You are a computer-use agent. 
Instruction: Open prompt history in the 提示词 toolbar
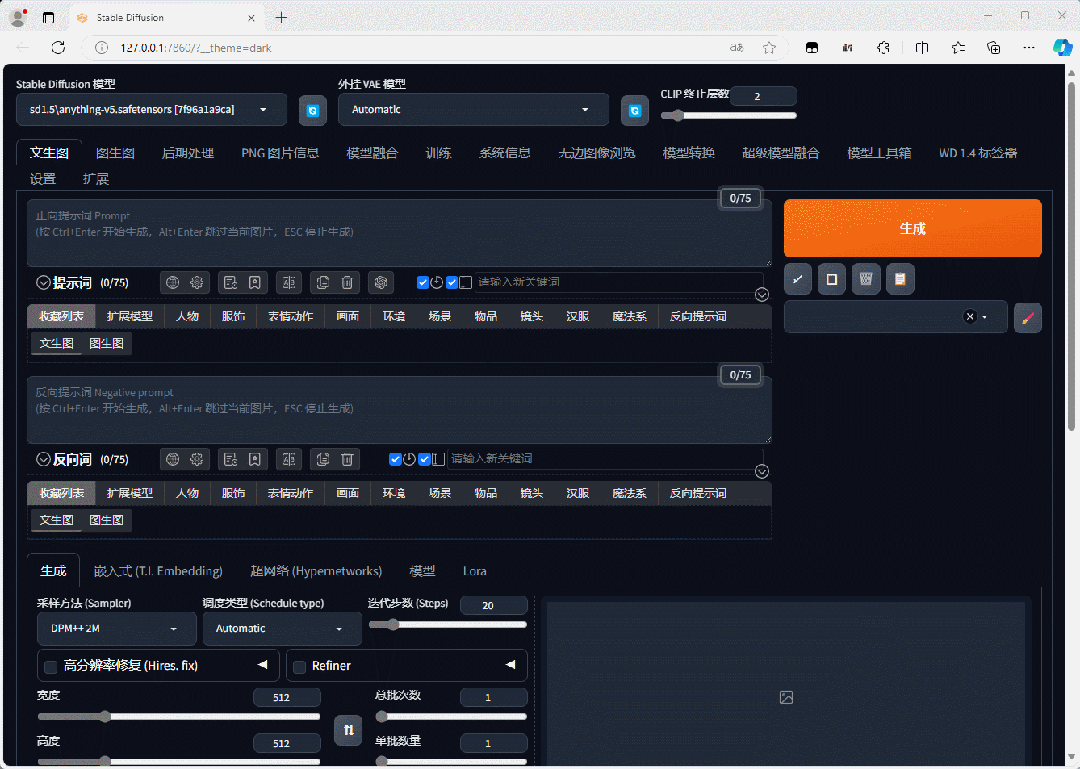[231, 283]
